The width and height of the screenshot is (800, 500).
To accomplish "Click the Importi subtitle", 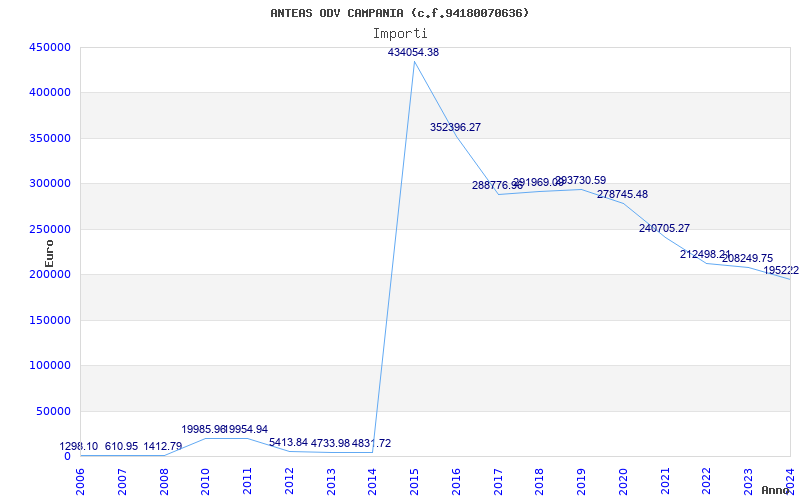I will 400,34.
